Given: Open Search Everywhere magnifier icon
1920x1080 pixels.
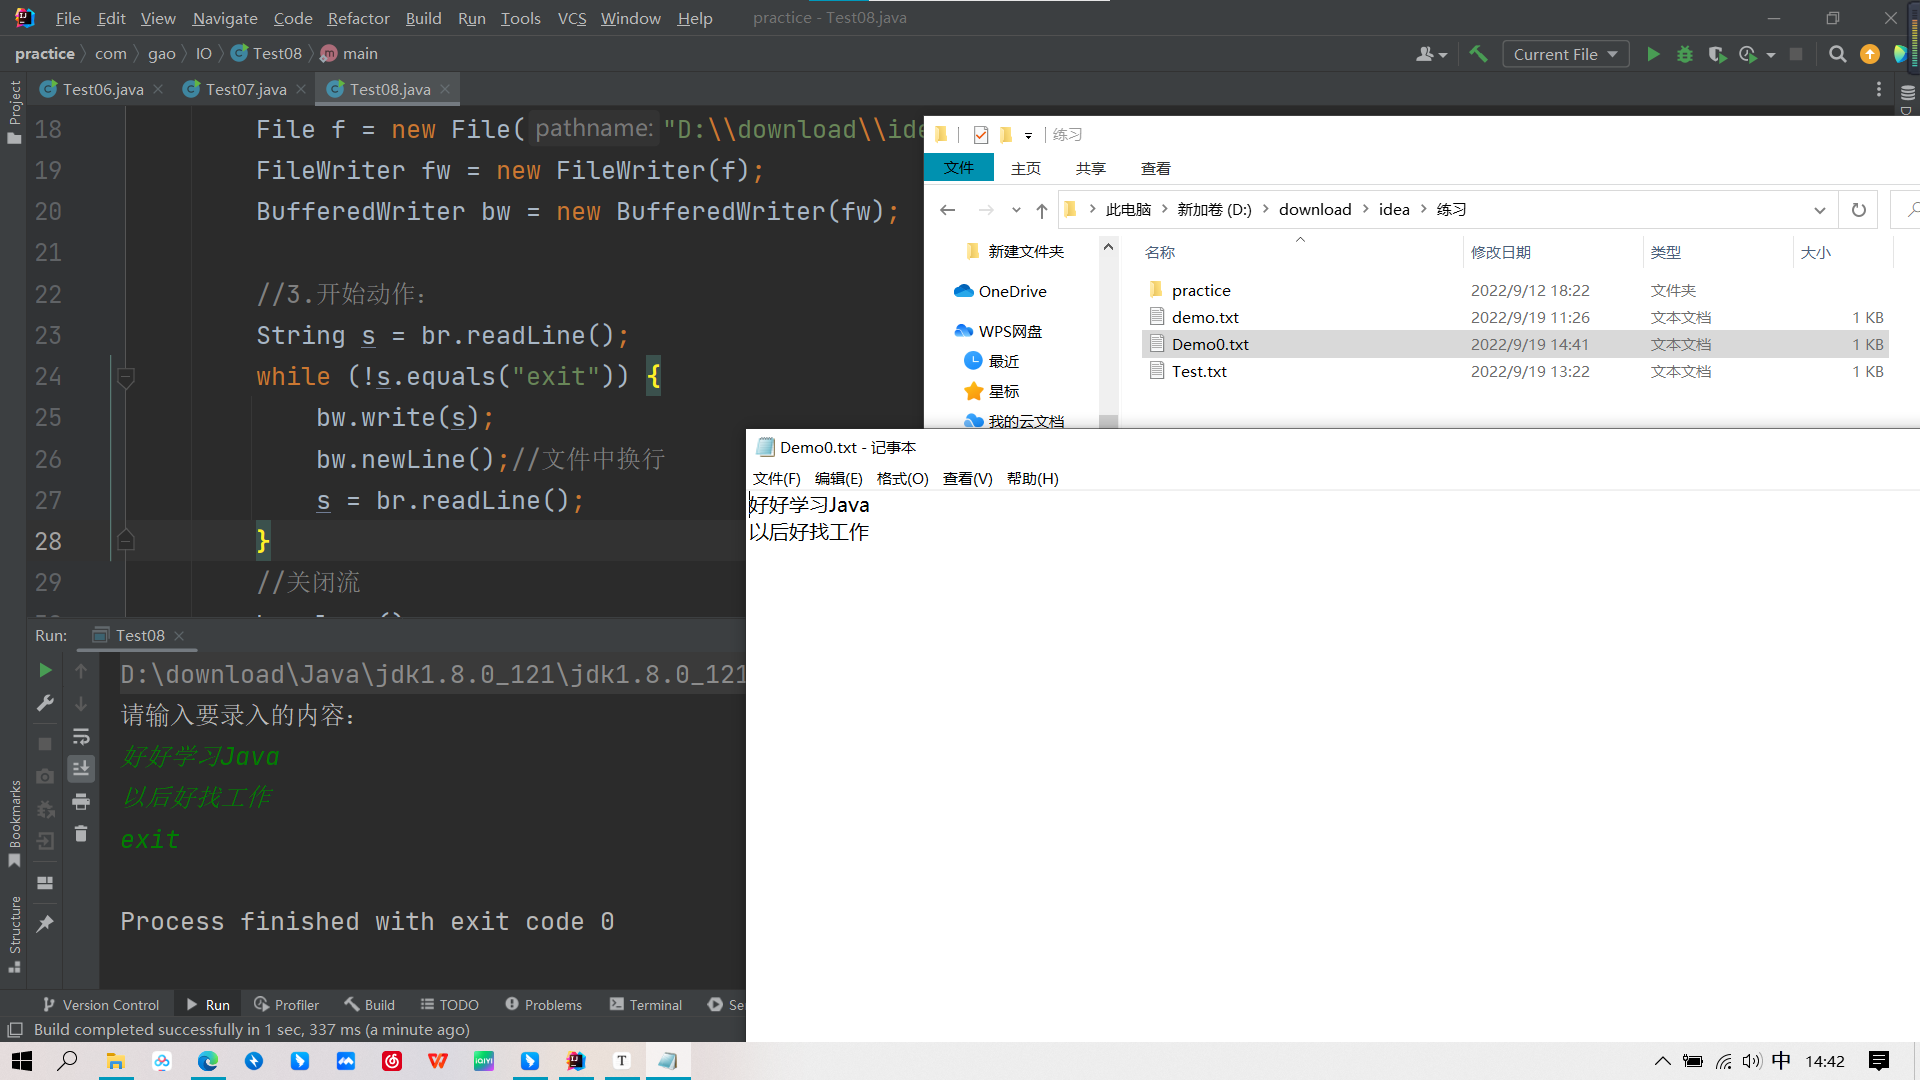Looking at the screenshot, I should coord(1837,54).
